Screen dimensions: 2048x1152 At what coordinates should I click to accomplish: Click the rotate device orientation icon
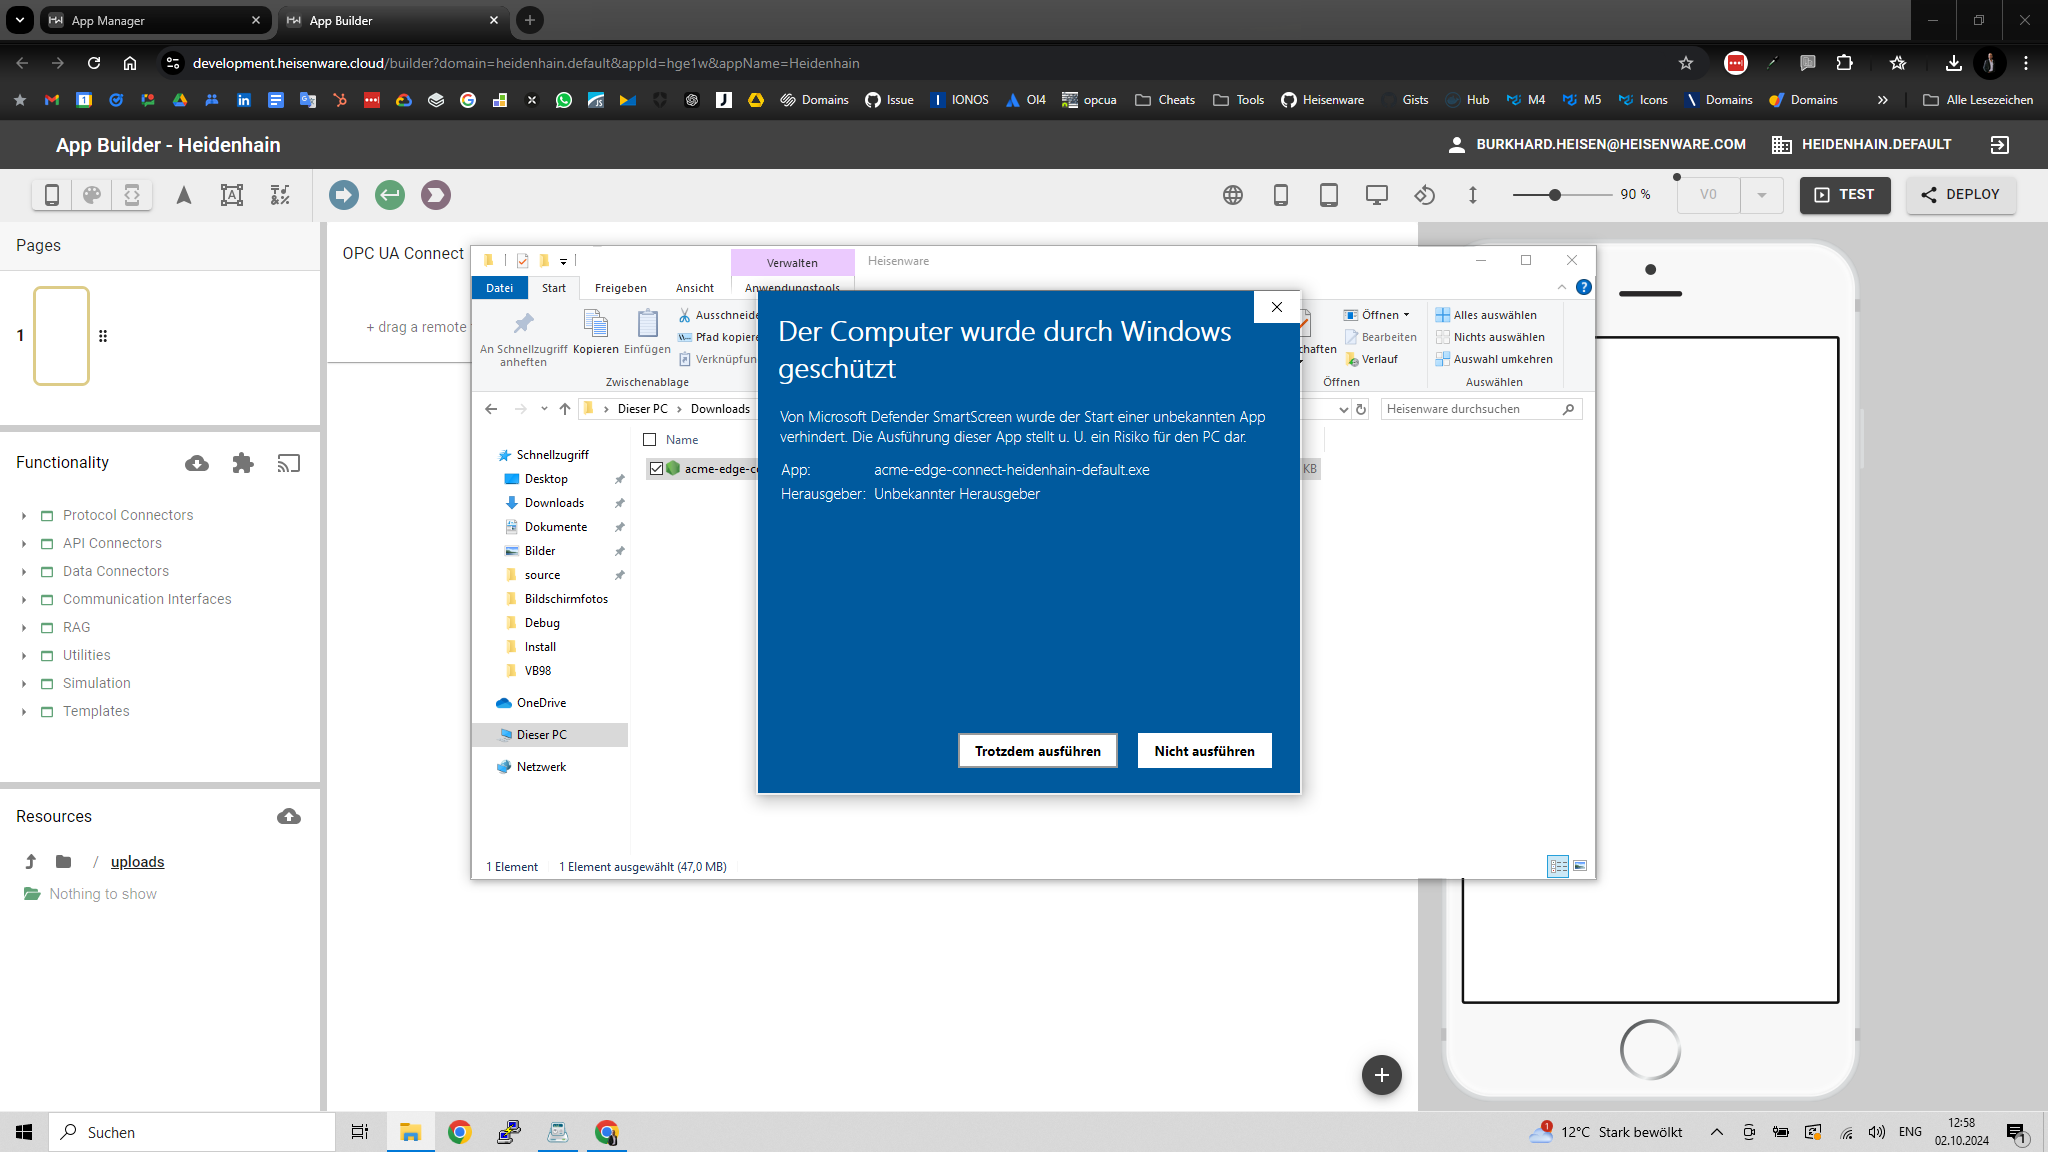[1425, 195]
